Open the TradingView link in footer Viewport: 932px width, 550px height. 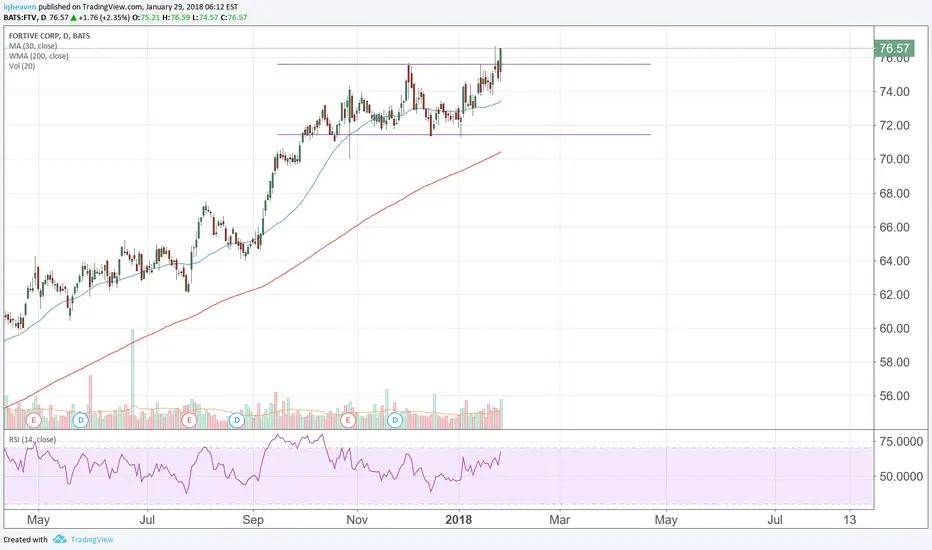click(x=92, y=540)
